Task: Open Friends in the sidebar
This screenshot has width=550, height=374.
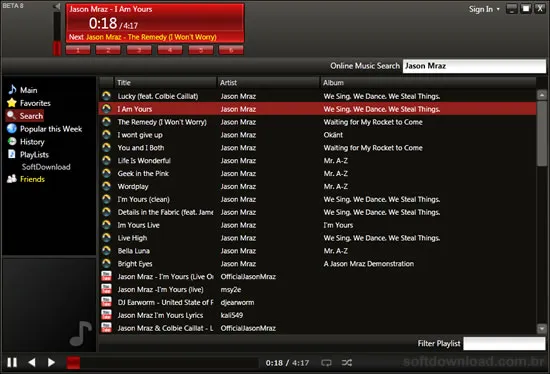Action: tap(32, 179)
